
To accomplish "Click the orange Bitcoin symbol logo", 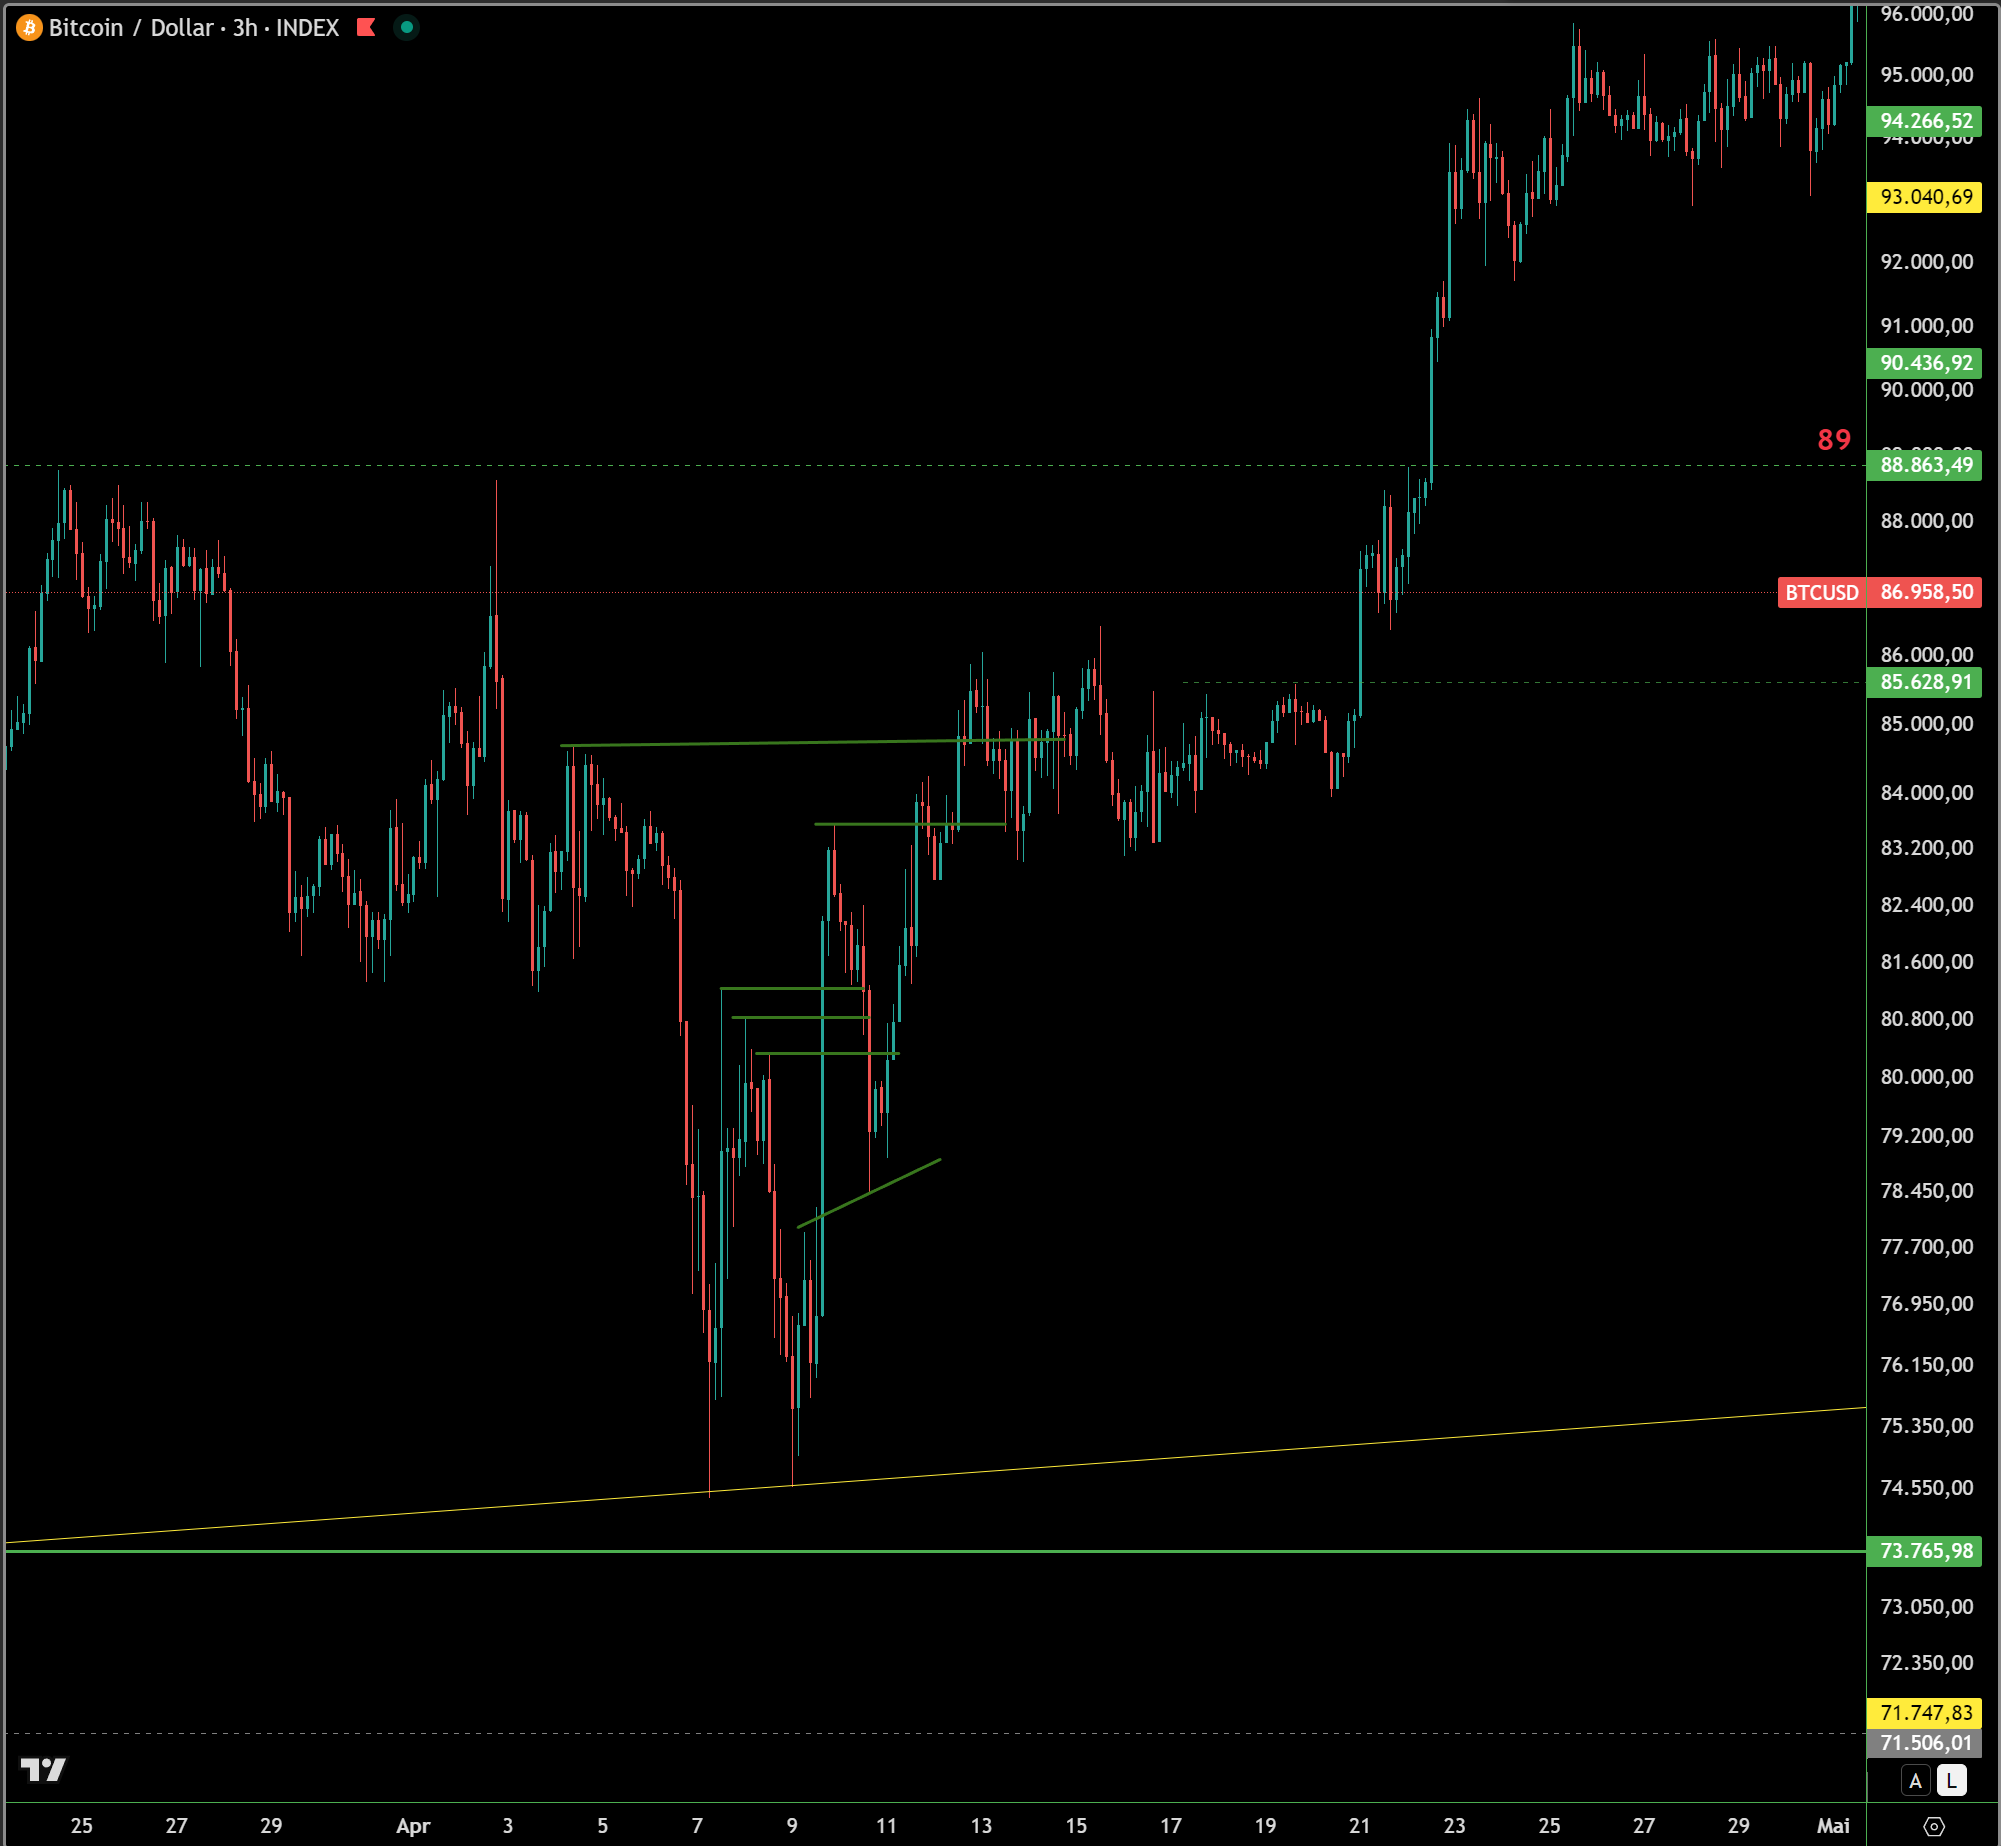I will (x=29, y=28).
